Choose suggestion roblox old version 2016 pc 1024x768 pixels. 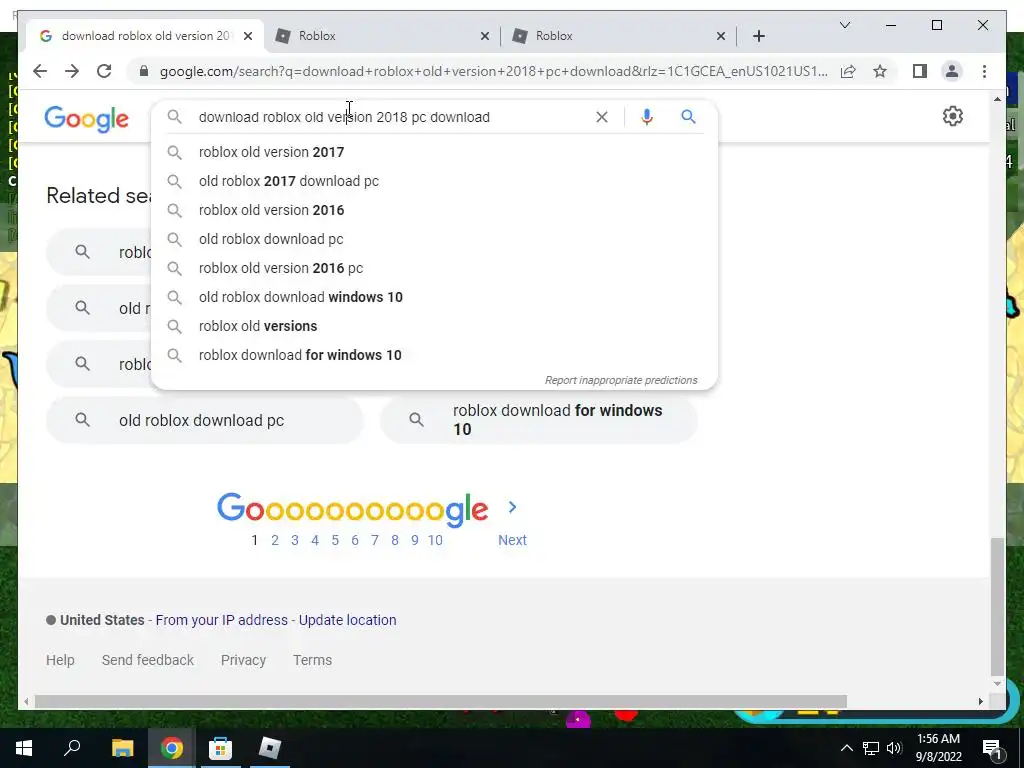pos(434,268)
